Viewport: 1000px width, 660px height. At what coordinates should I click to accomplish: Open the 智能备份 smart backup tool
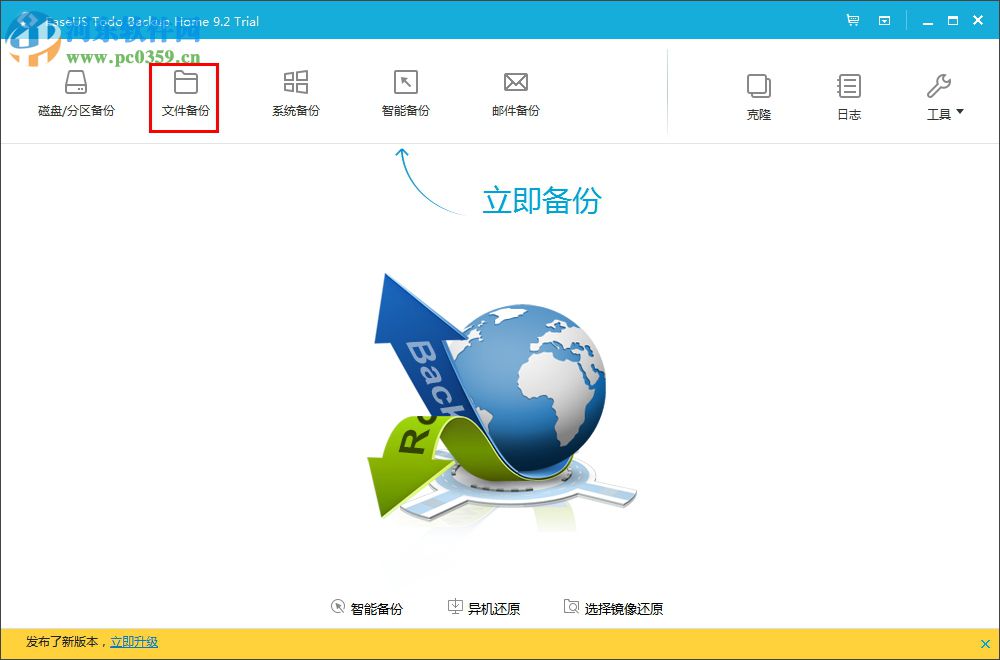click(405, 95)
